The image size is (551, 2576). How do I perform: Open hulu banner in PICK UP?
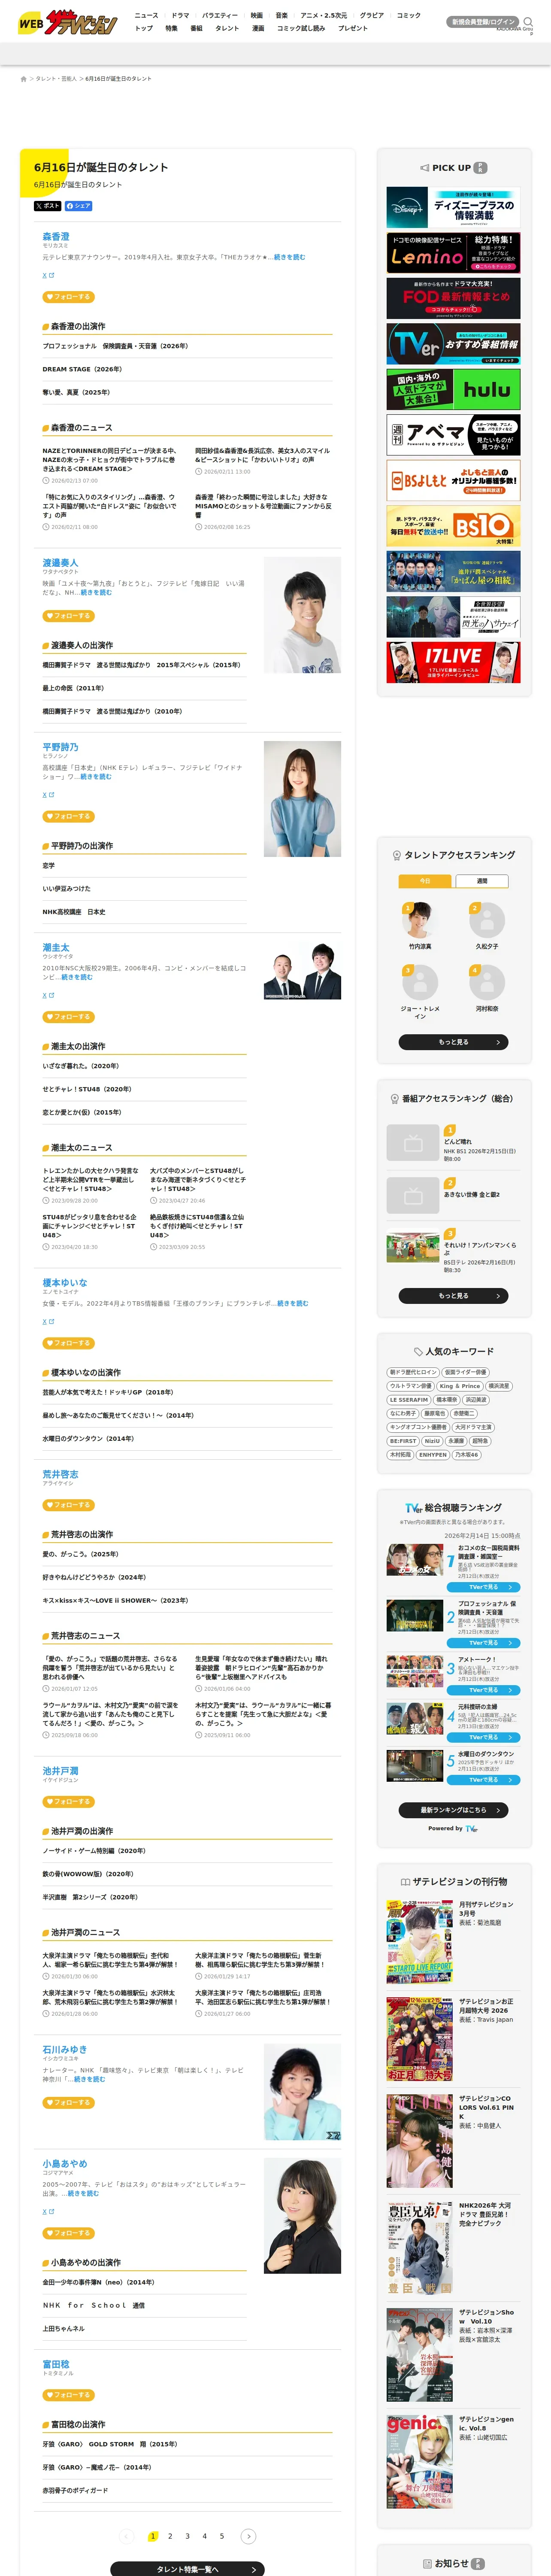[454, 389]
